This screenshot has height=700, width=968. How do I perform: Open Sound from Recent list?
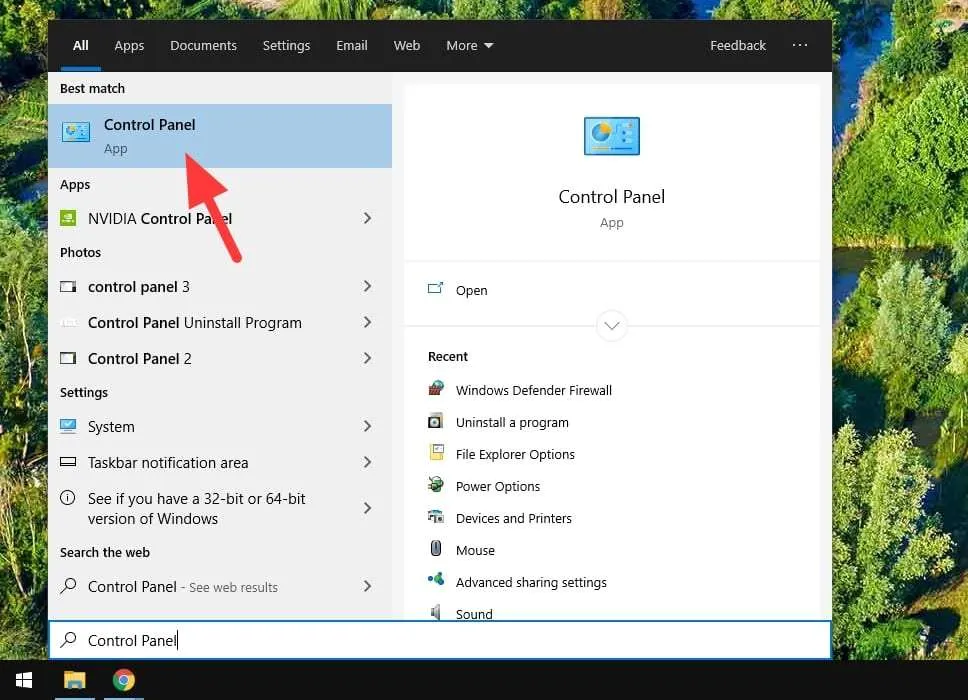point(474,614)
